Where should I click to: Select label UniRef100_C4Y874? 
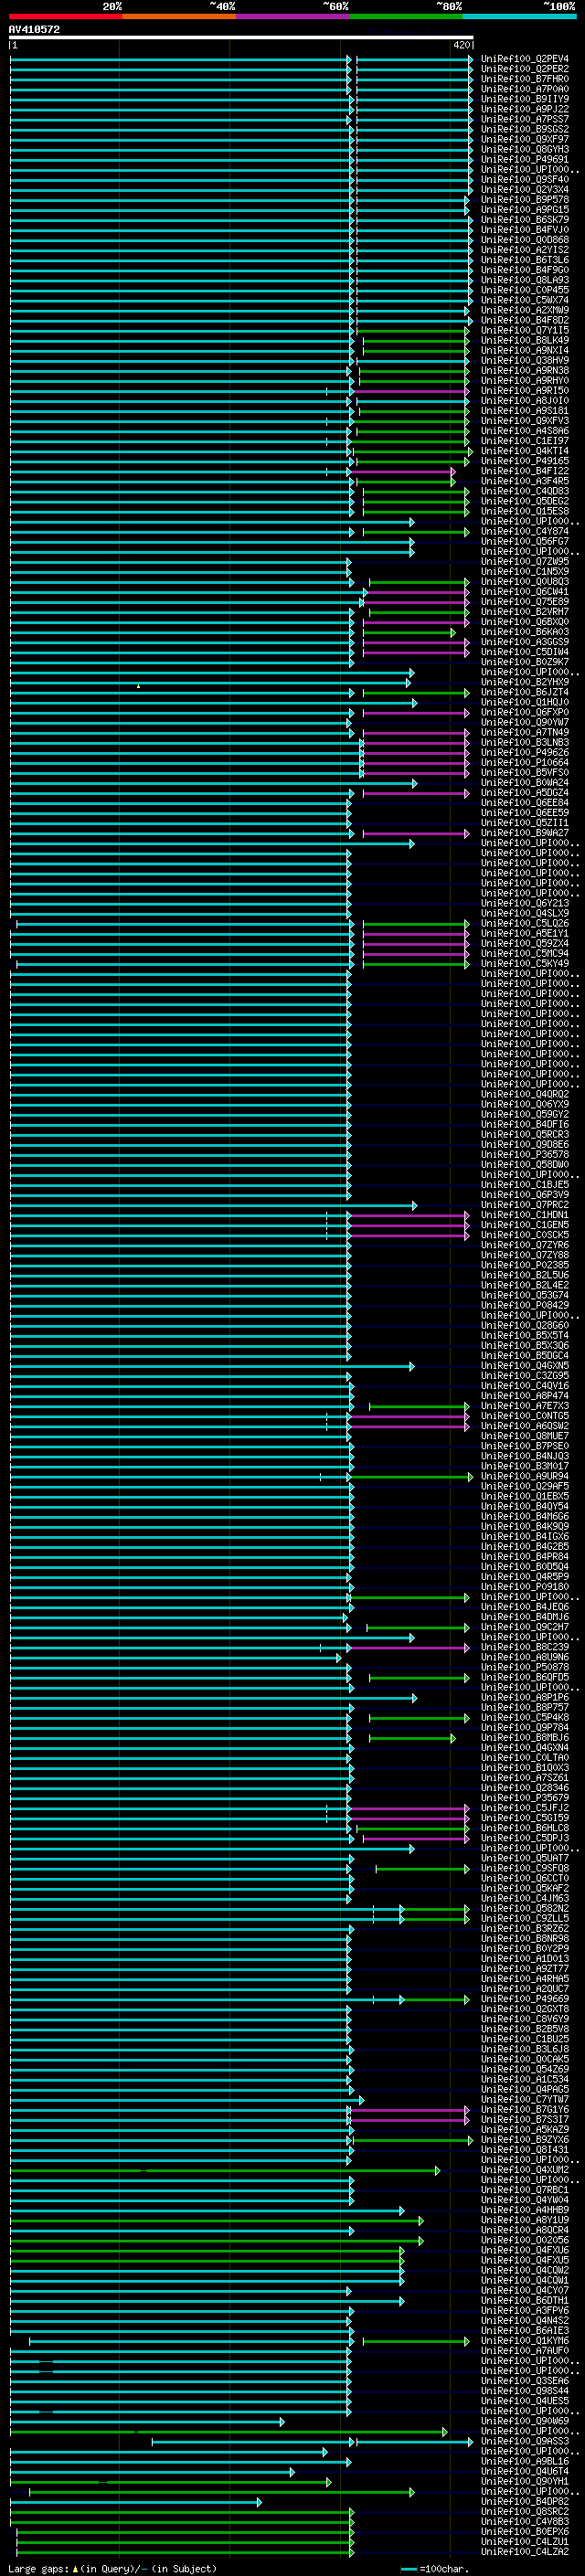(x=525, y=532)
